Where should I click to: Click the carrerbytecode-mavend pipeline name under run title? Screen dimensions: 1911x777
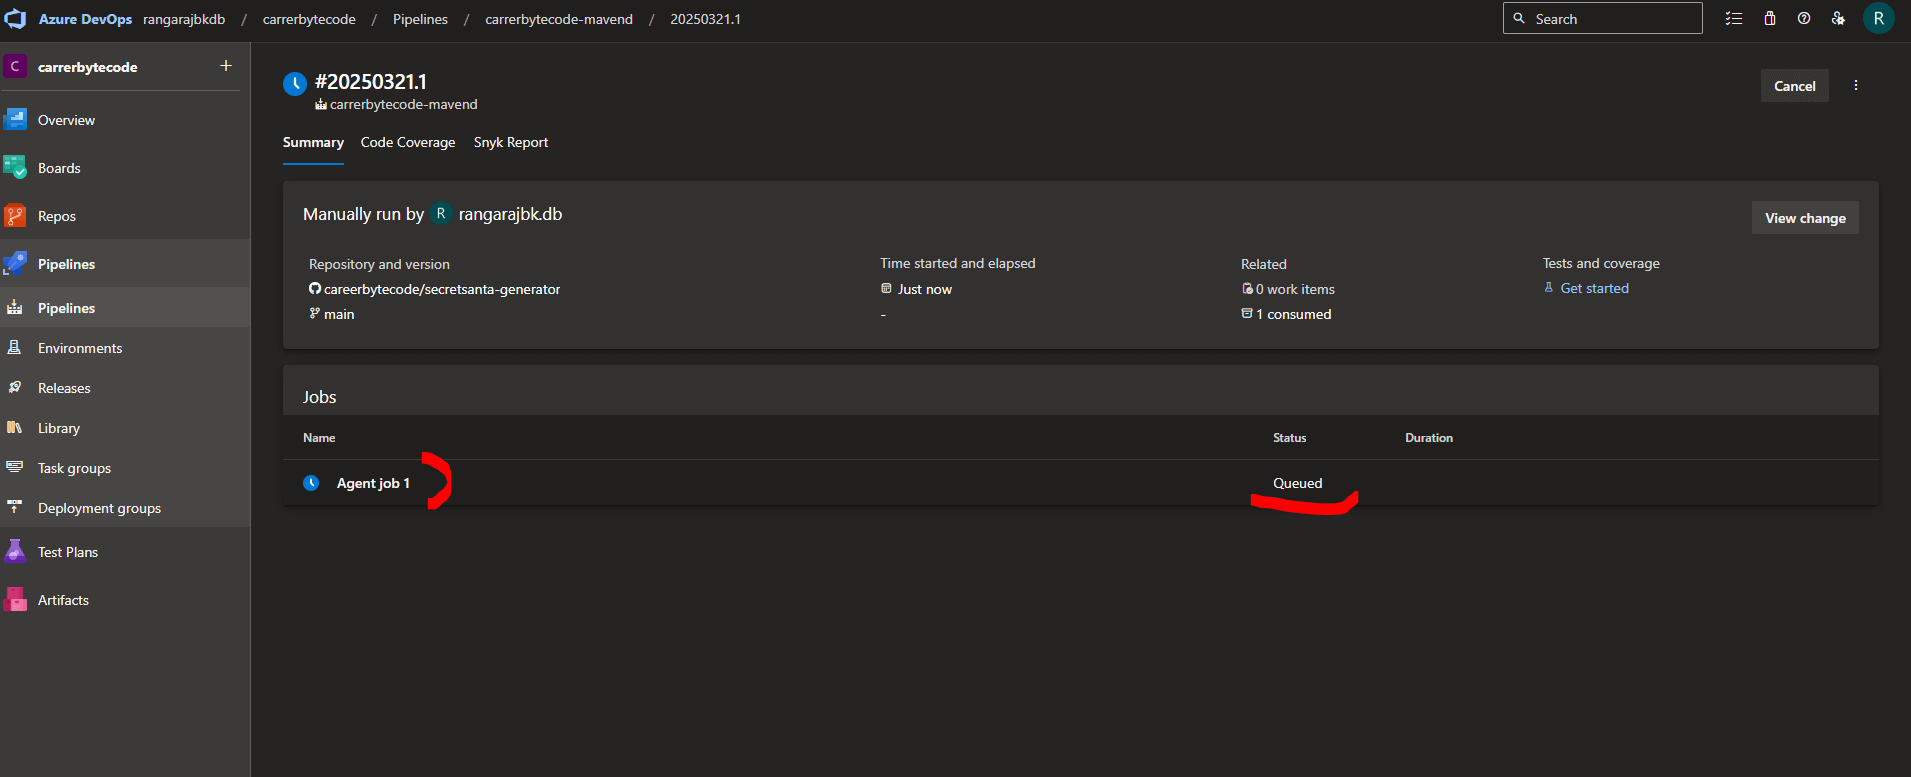pos(404,104)
